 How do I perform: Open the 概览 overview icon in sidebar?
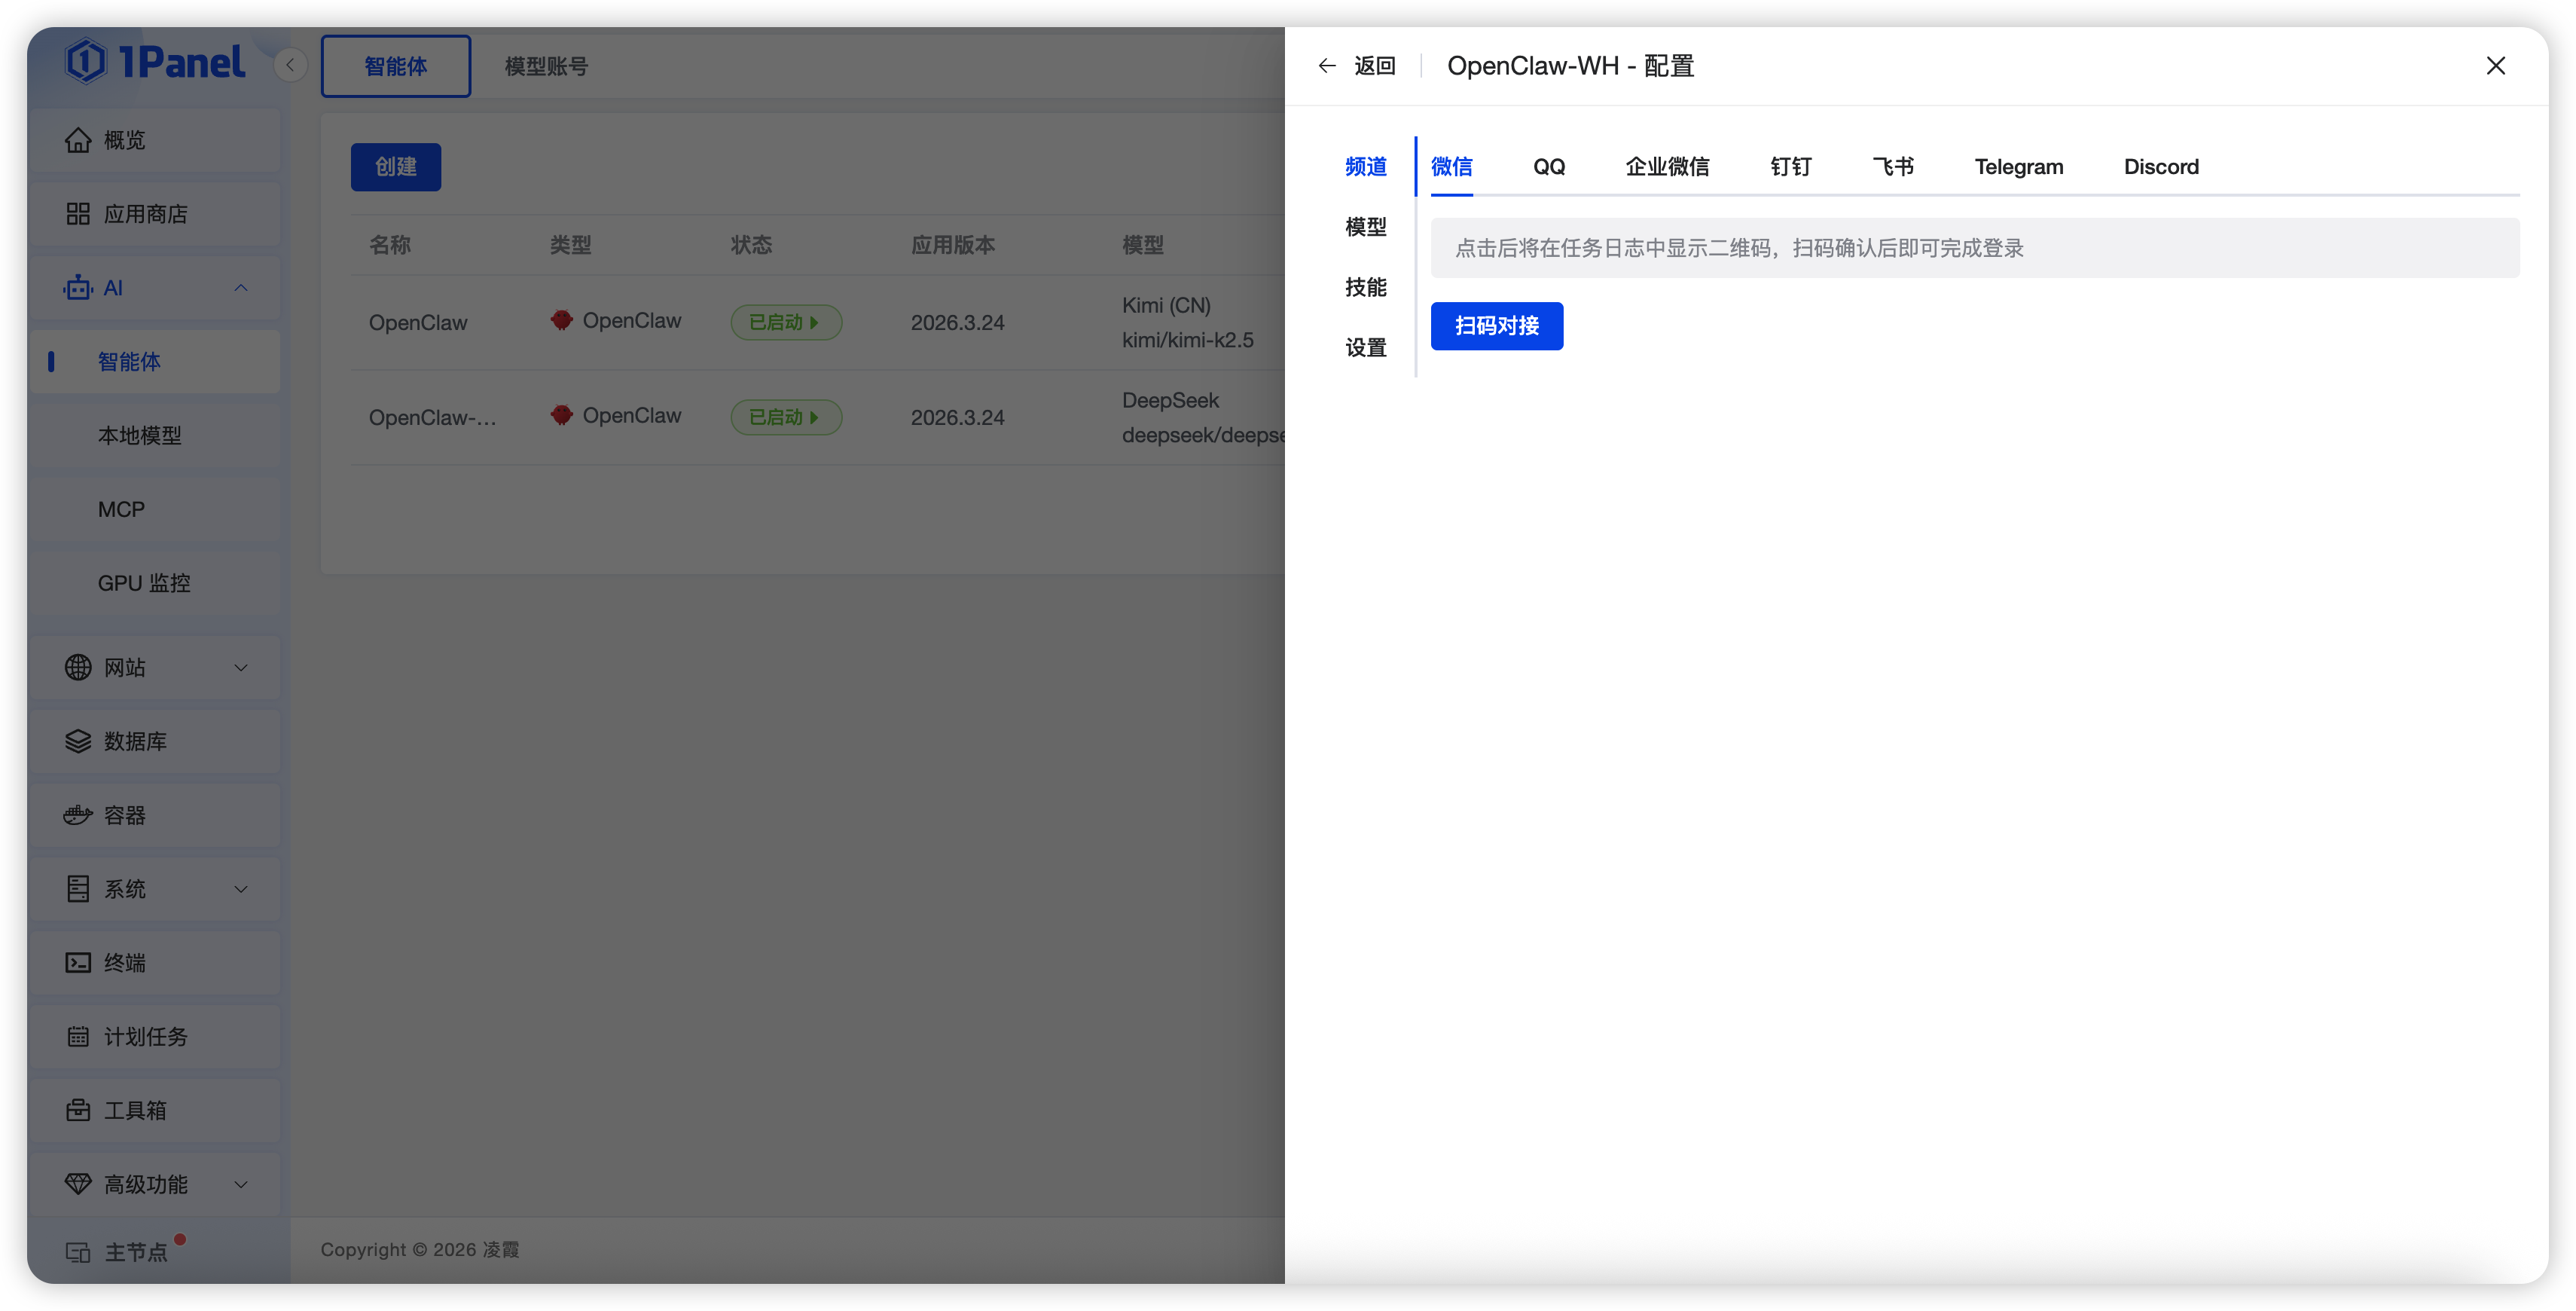[79, 139]
